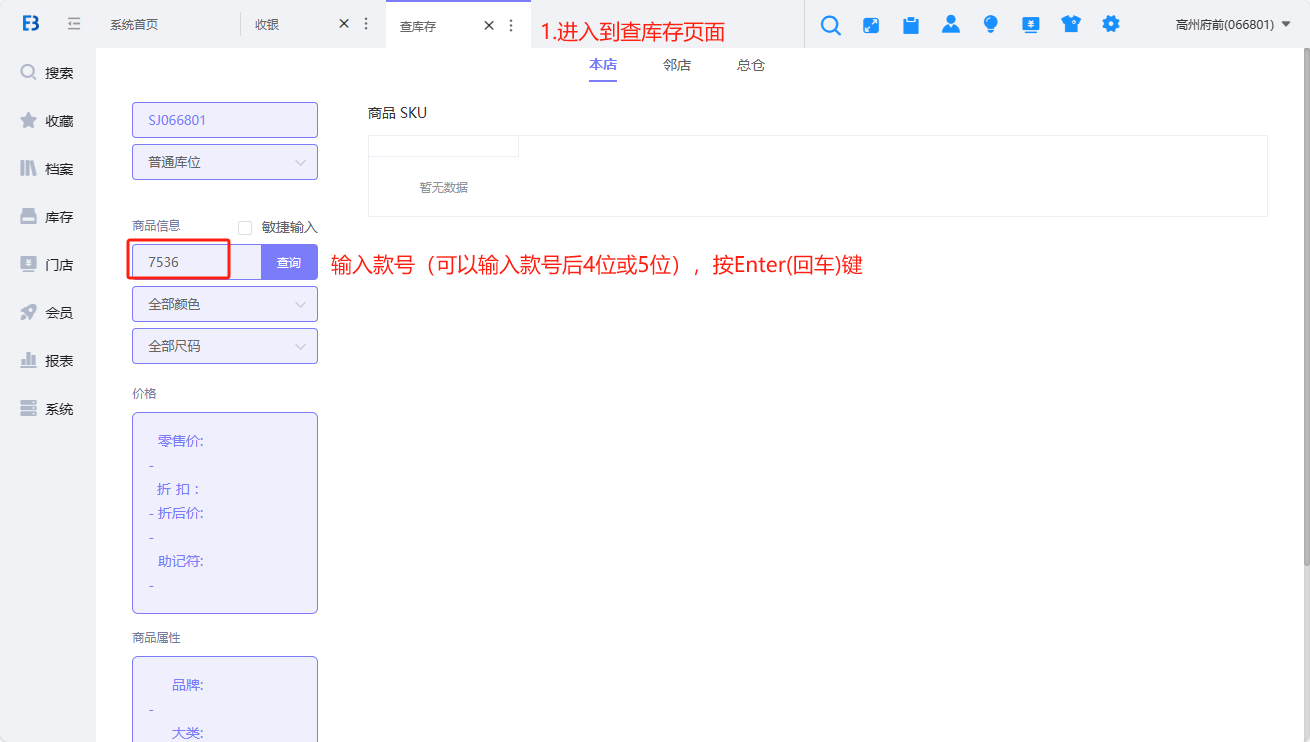1310x742 pixels.
Task: Open the search magnifier in top toolbar
Action: pos(831,25)
